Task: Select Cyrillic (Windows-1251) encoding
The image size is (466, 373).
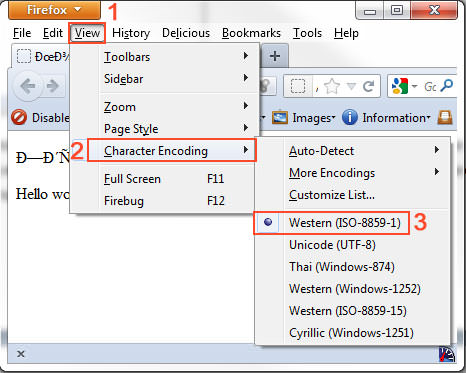Action: tap(353, 333)
